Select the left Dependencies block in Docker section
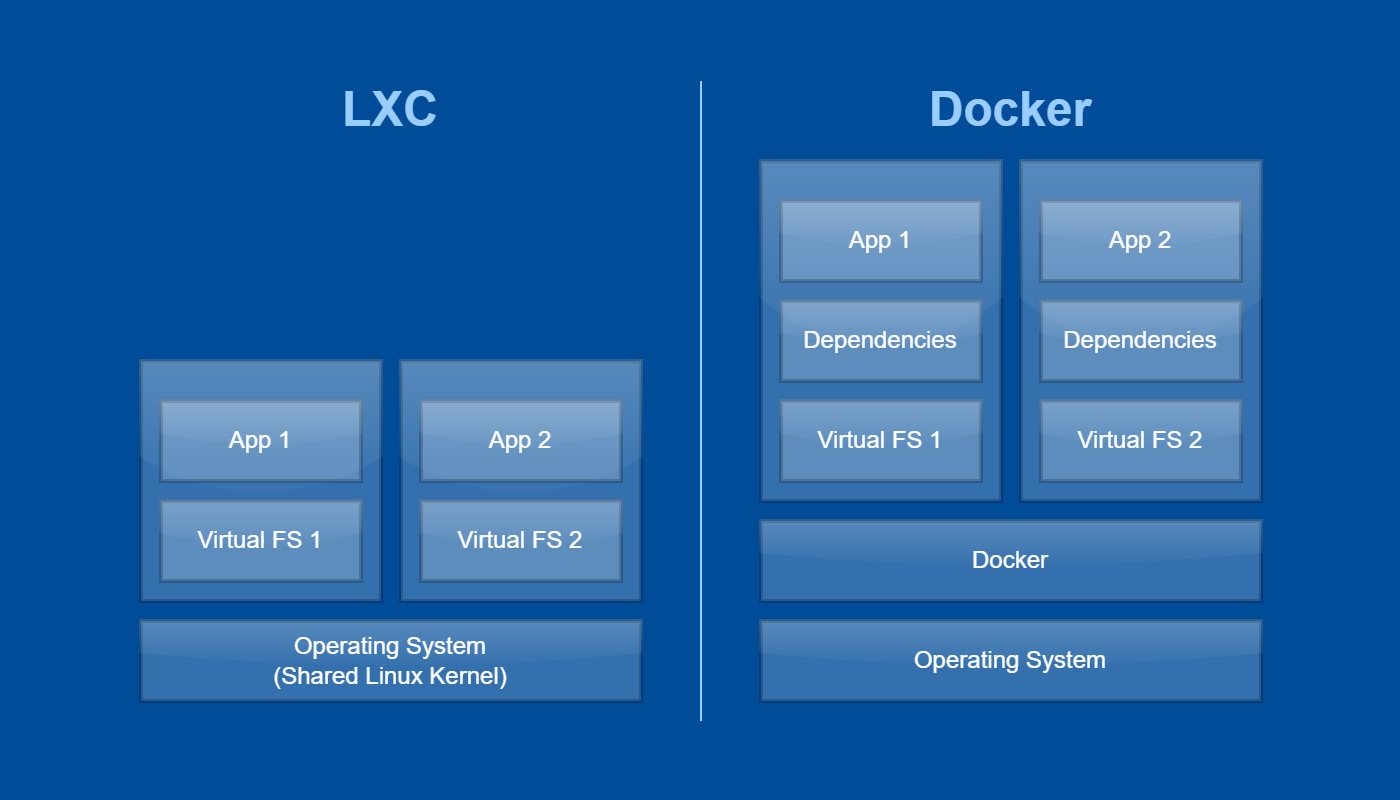 880,340
